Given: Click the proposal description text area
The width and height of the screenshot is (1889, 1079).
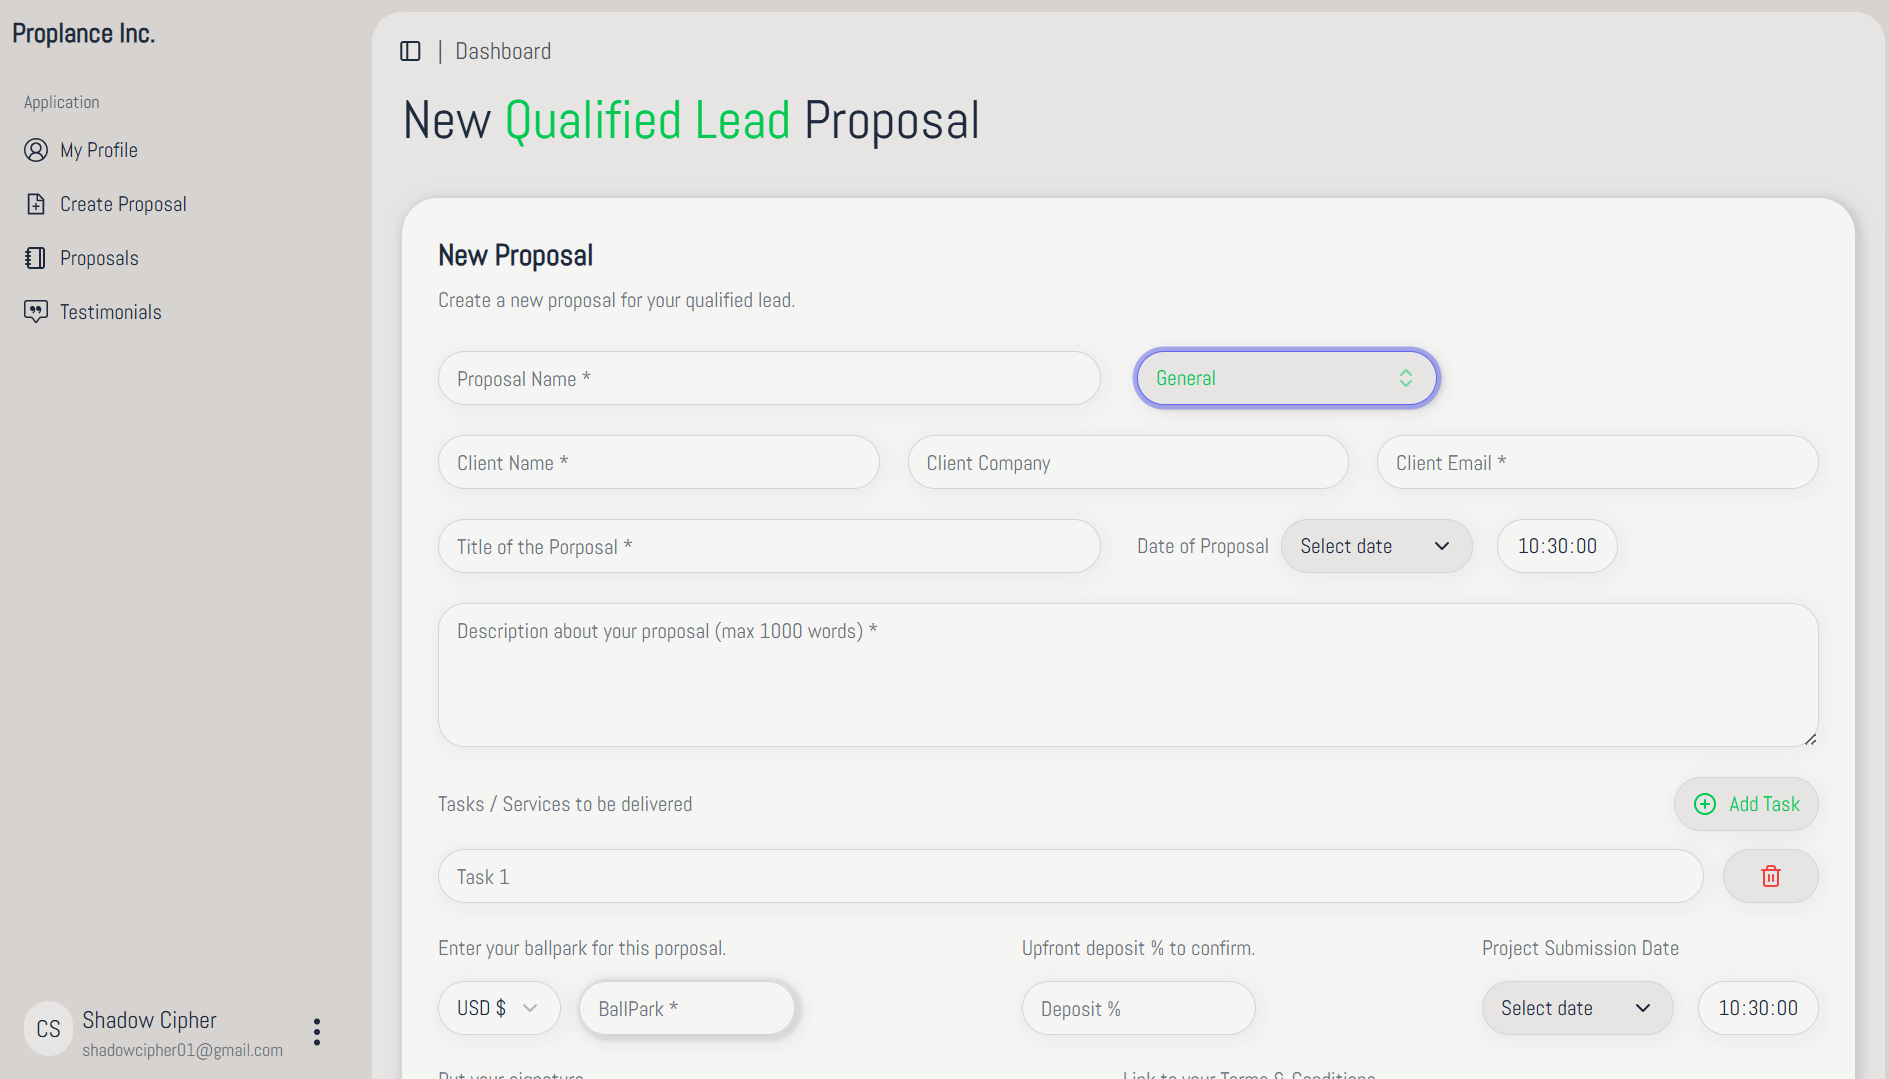Looking at the screenshot, I should 1127,674.
